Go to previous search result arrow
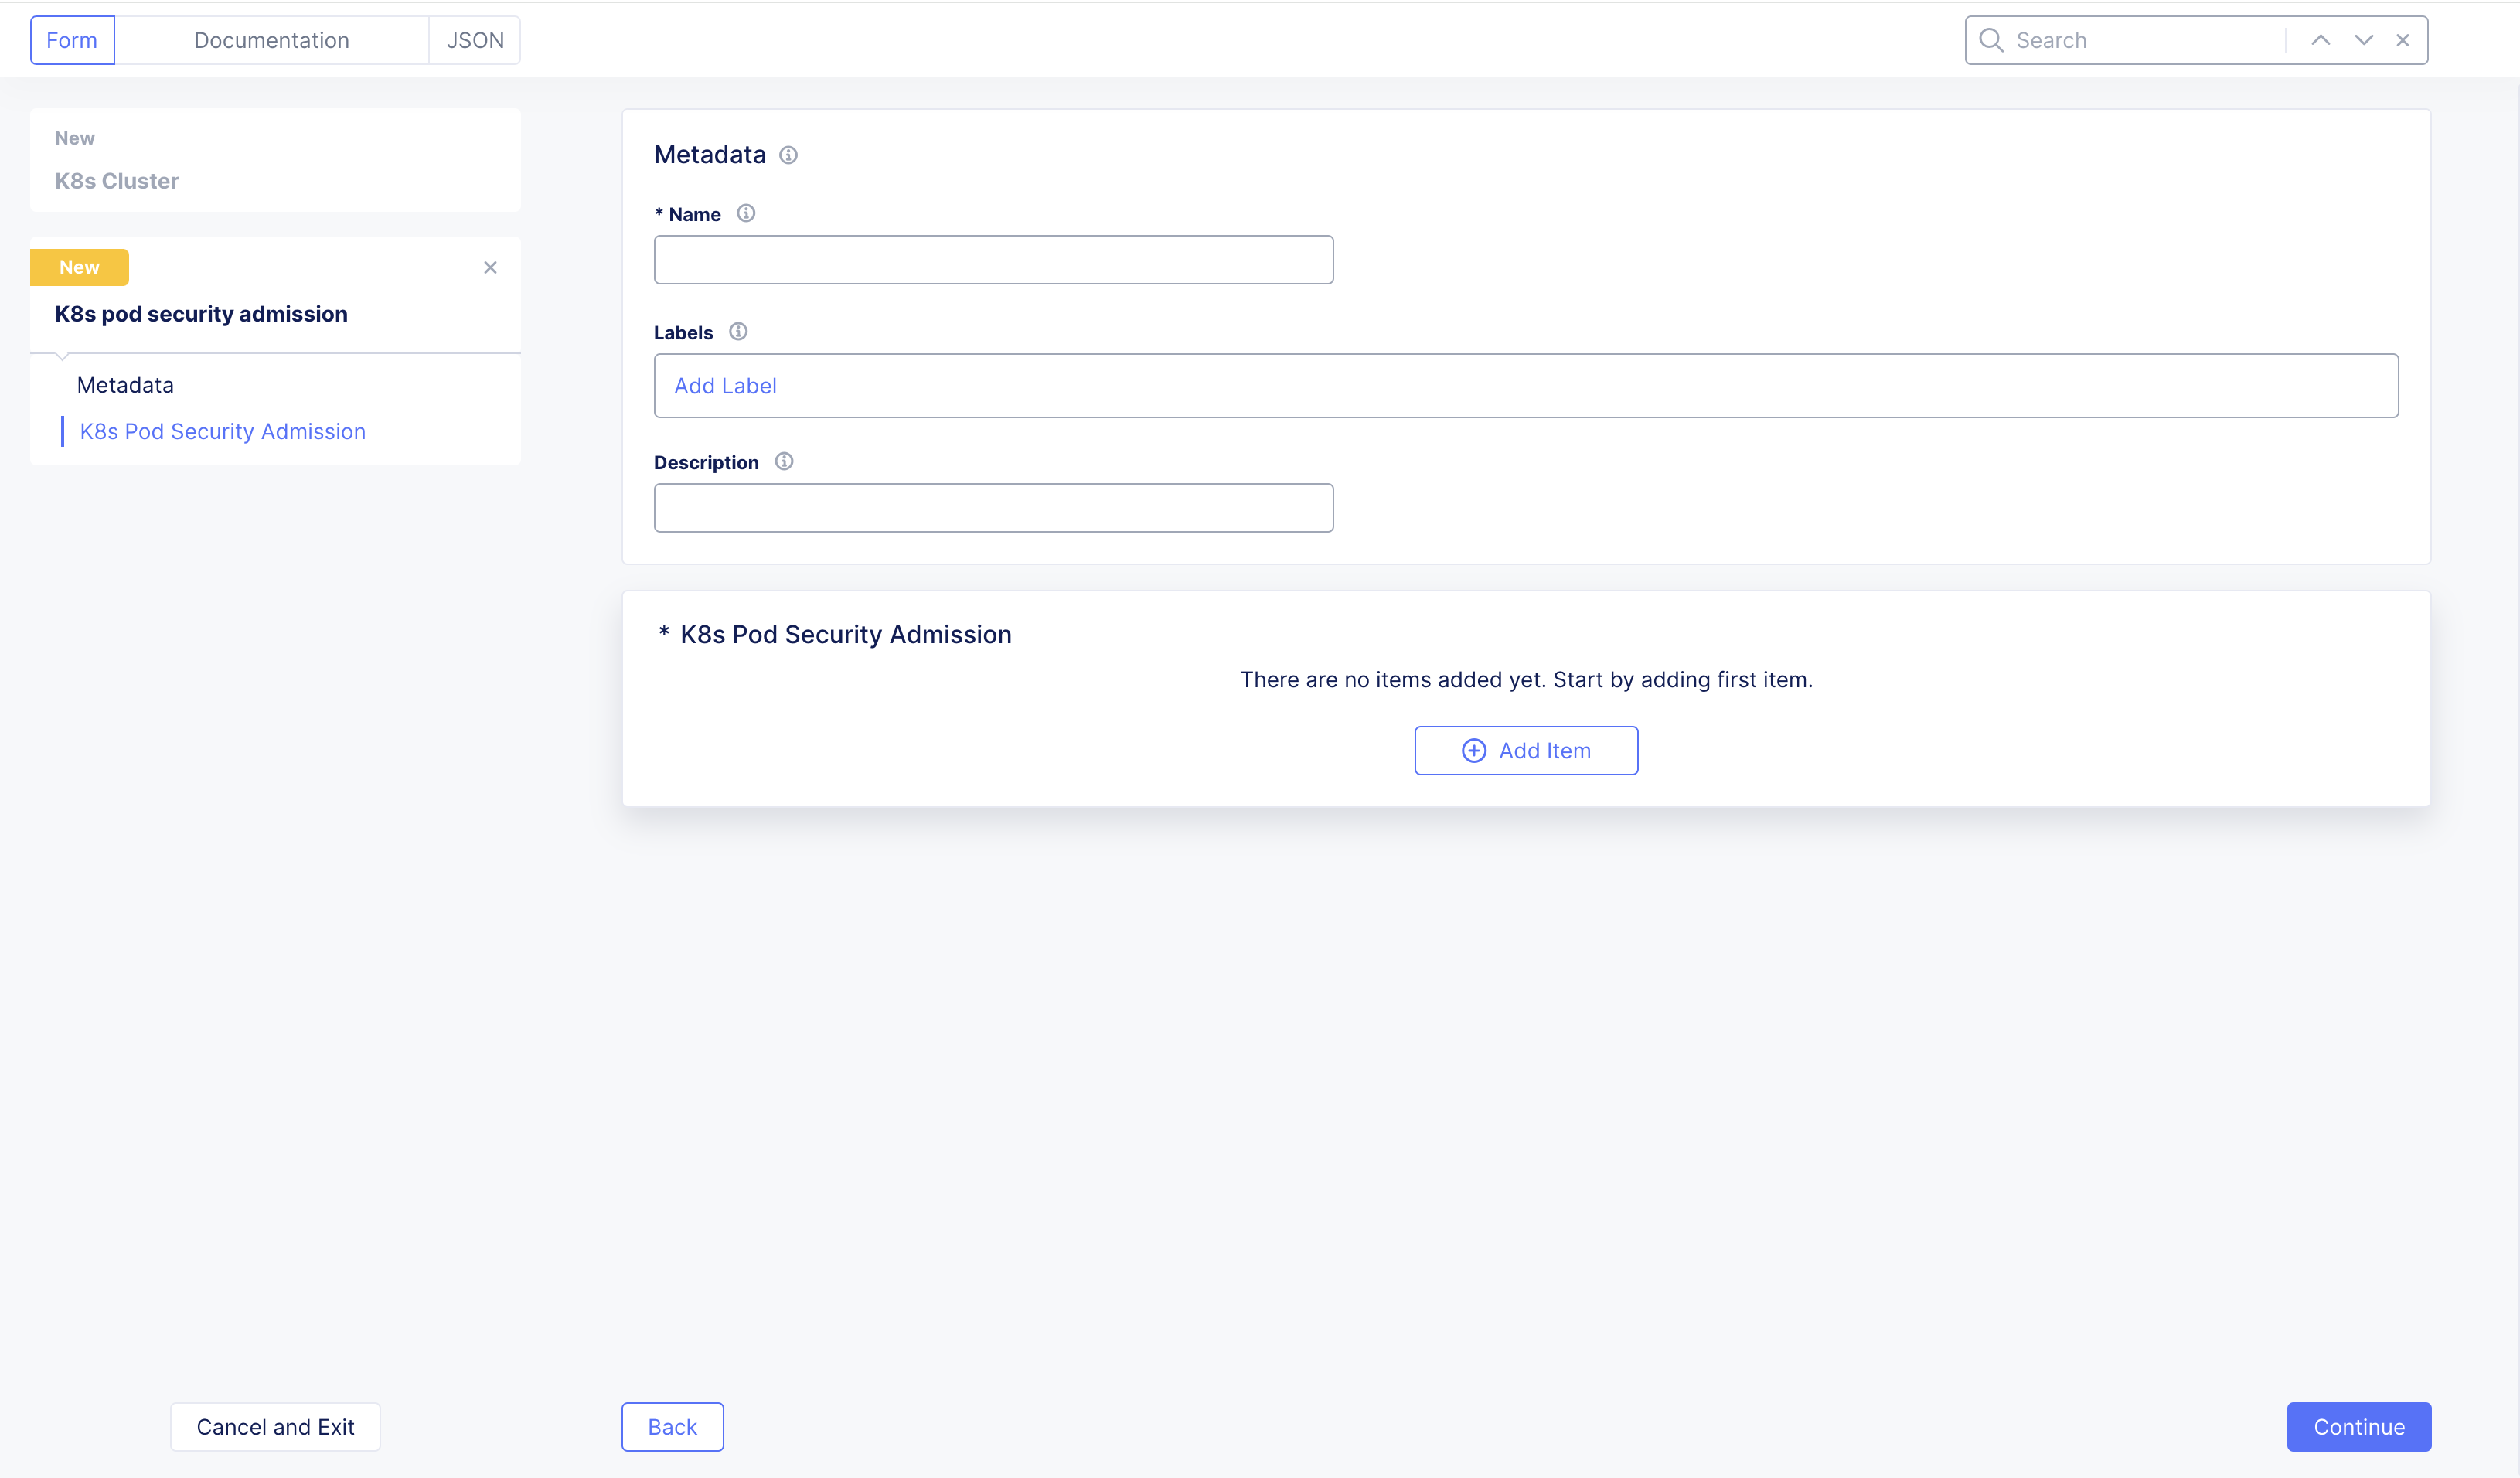 tap(2321, 40)
